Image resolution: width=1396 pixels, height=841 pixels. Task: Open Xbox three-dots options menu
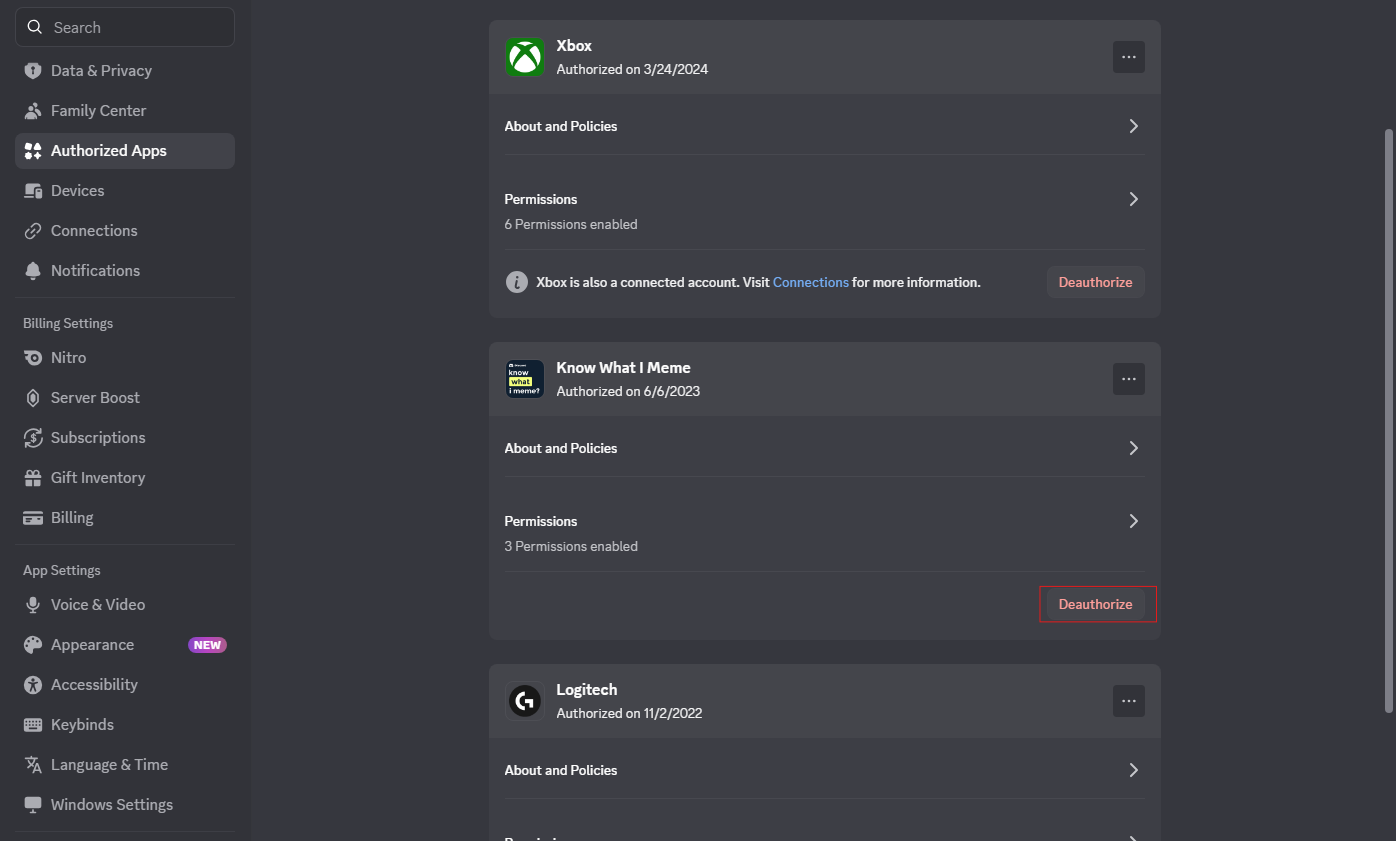(1129, 57)
